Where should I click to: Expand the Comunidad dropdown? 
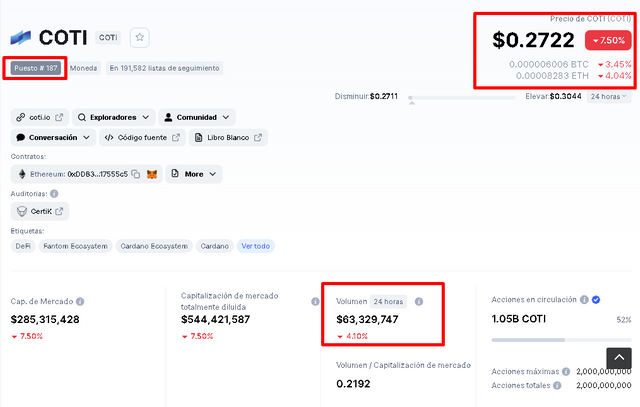click(197, 117)
